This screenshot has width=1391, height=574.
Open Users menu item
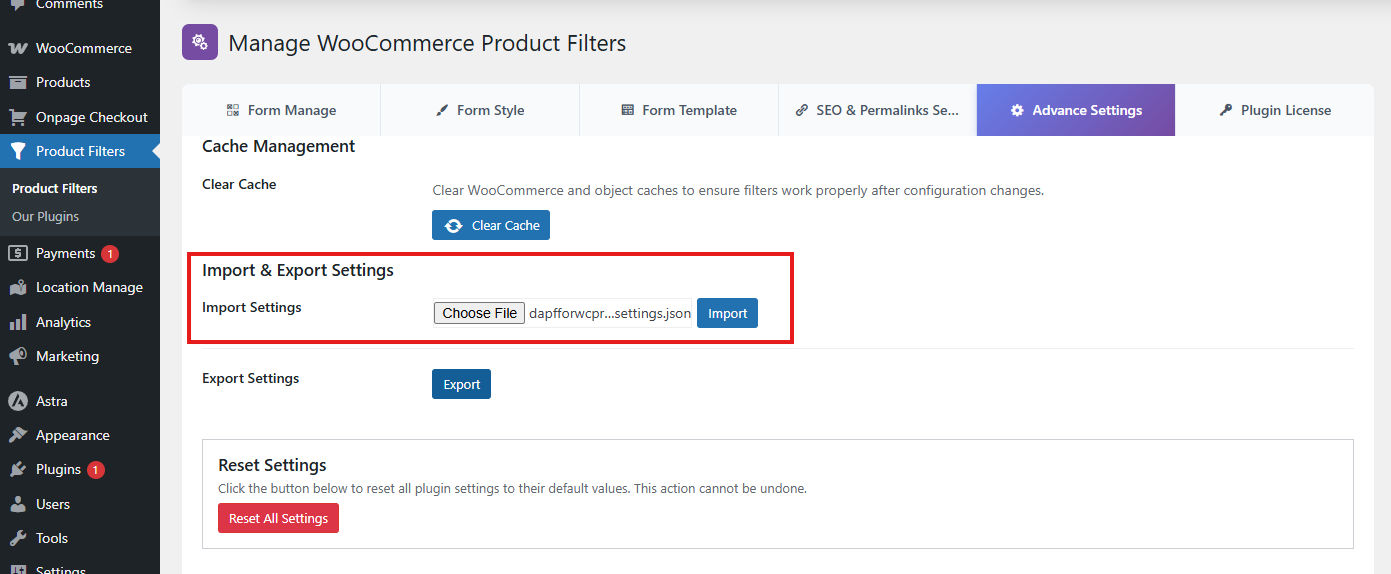[x=80, y=504]
